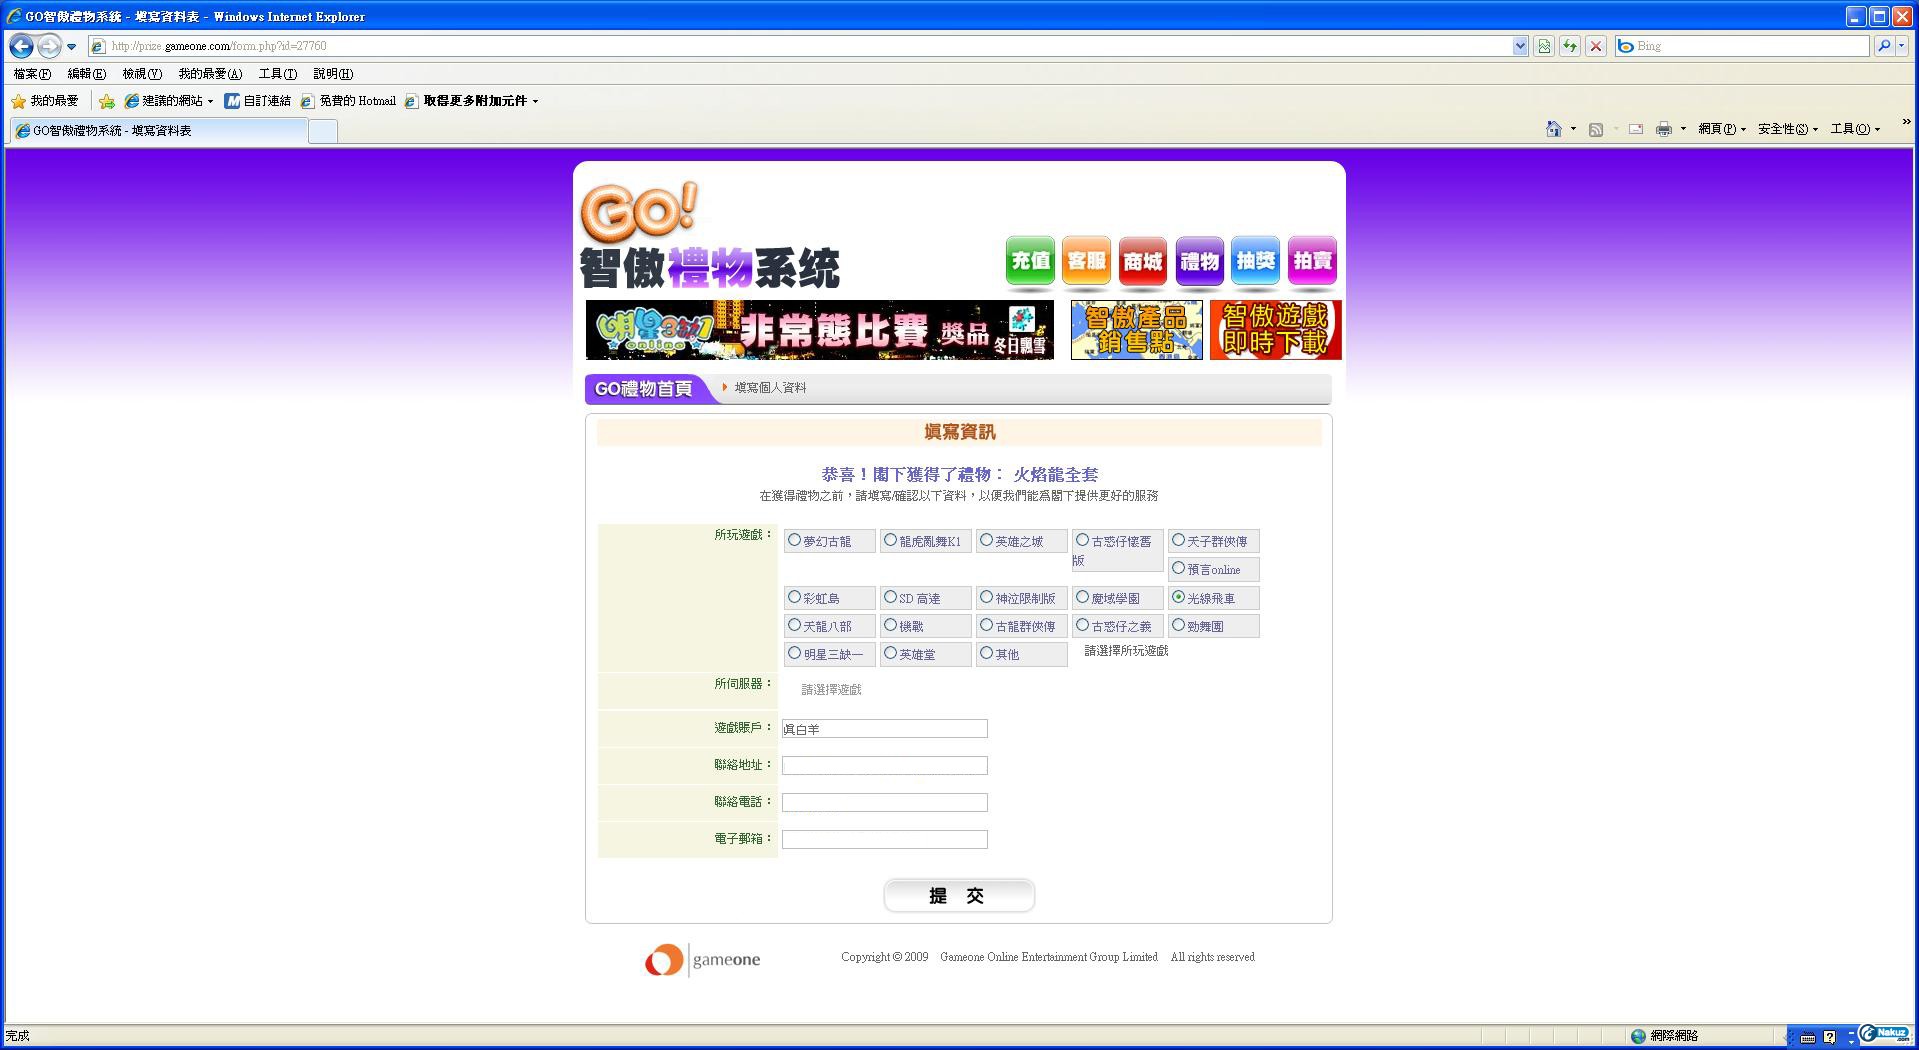Click the purple 禮物 icon button
Viewport: 1919px width, 1050px height.
pyautogui.click(x=1199, y=262)
